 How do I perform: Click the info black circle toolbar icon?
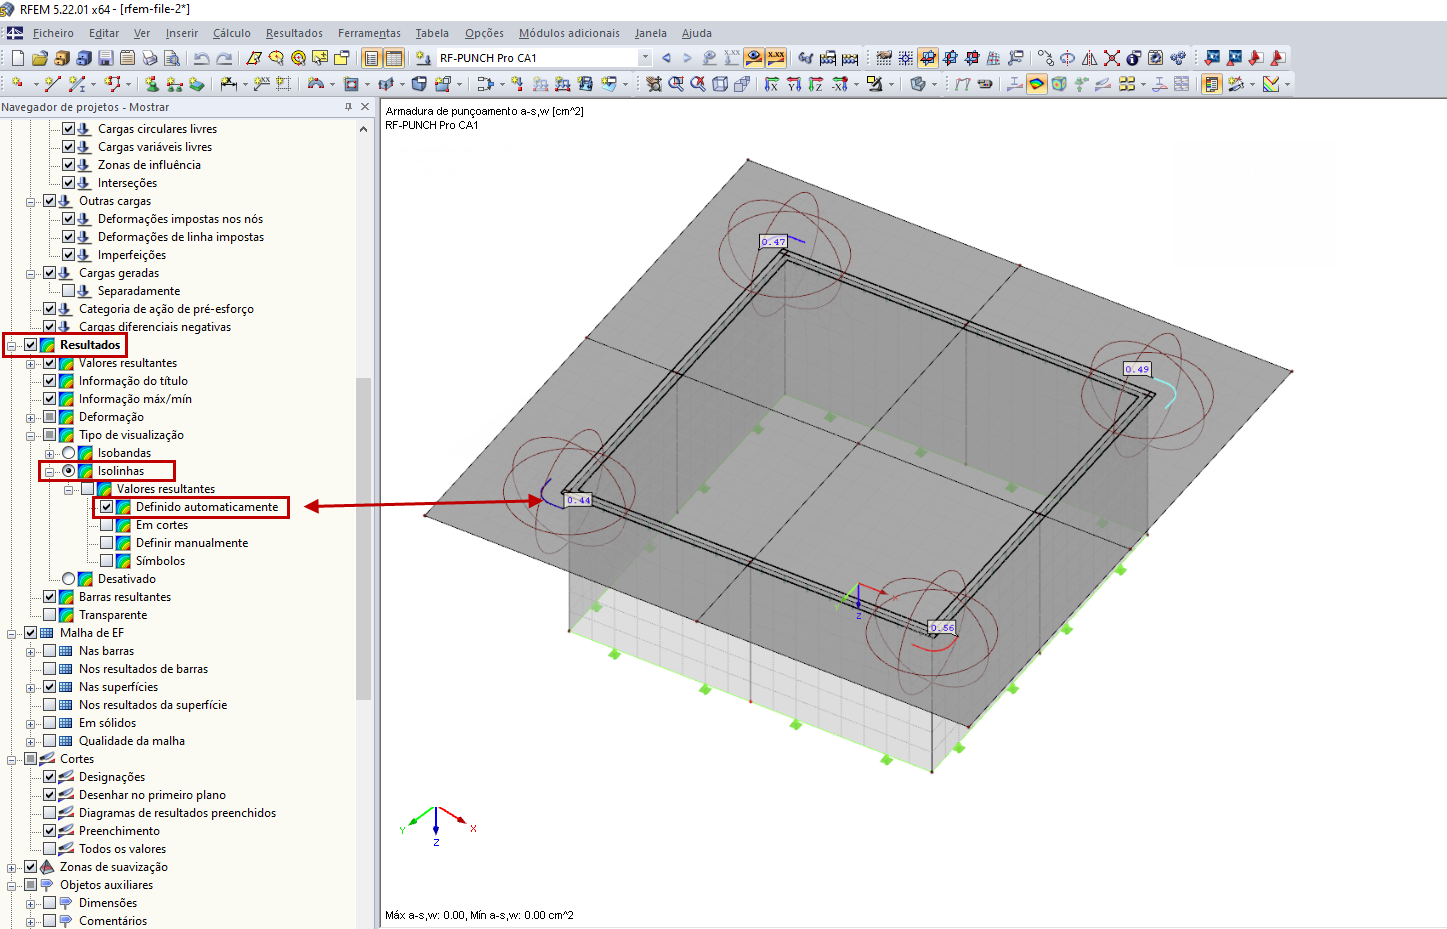[x=1134, y=58]
